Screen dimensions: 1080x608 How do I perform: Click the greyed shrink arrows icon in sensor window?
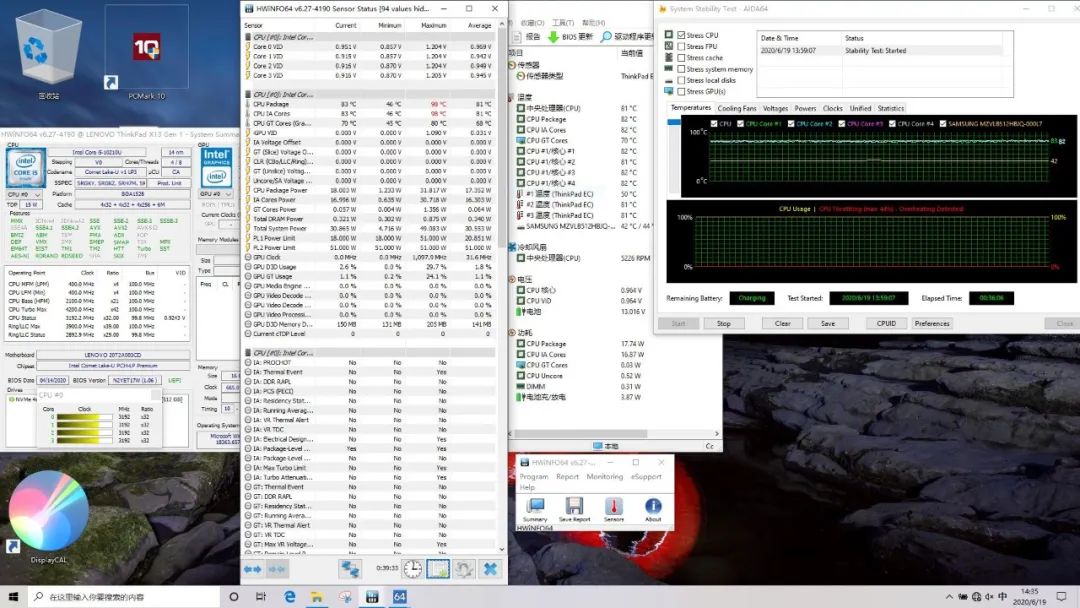tap(277, 569)
